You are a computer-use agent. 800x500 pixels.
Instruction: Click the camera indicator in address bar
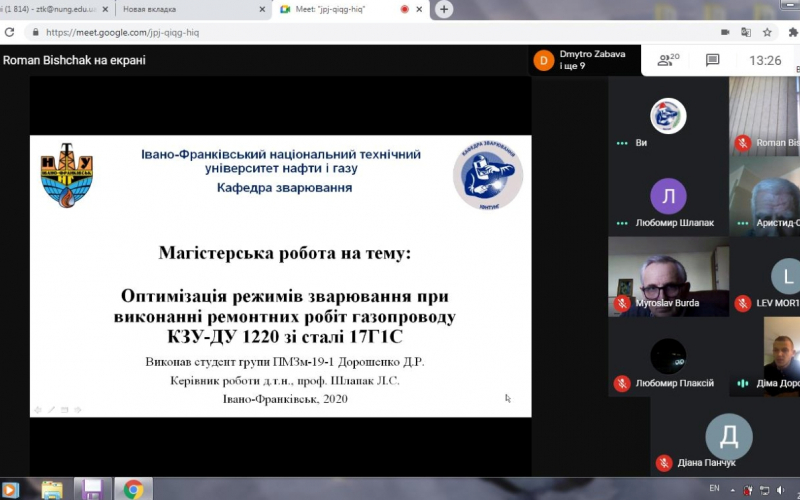[725, 32]
